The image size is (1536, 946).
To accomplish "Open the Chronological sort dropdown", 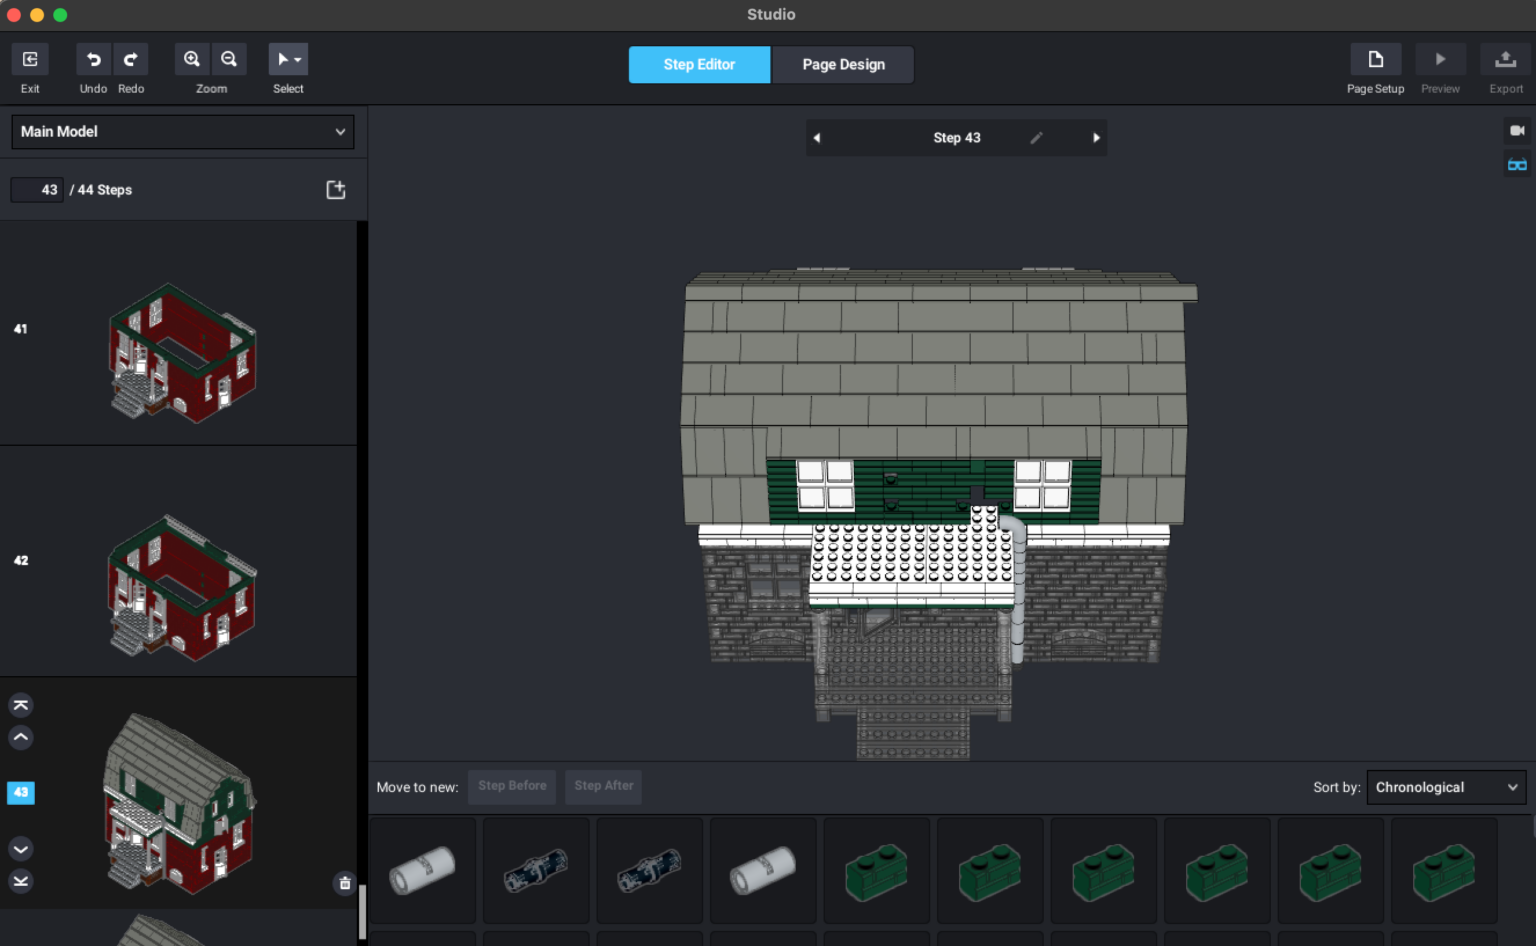I will tap(1445, 787).
